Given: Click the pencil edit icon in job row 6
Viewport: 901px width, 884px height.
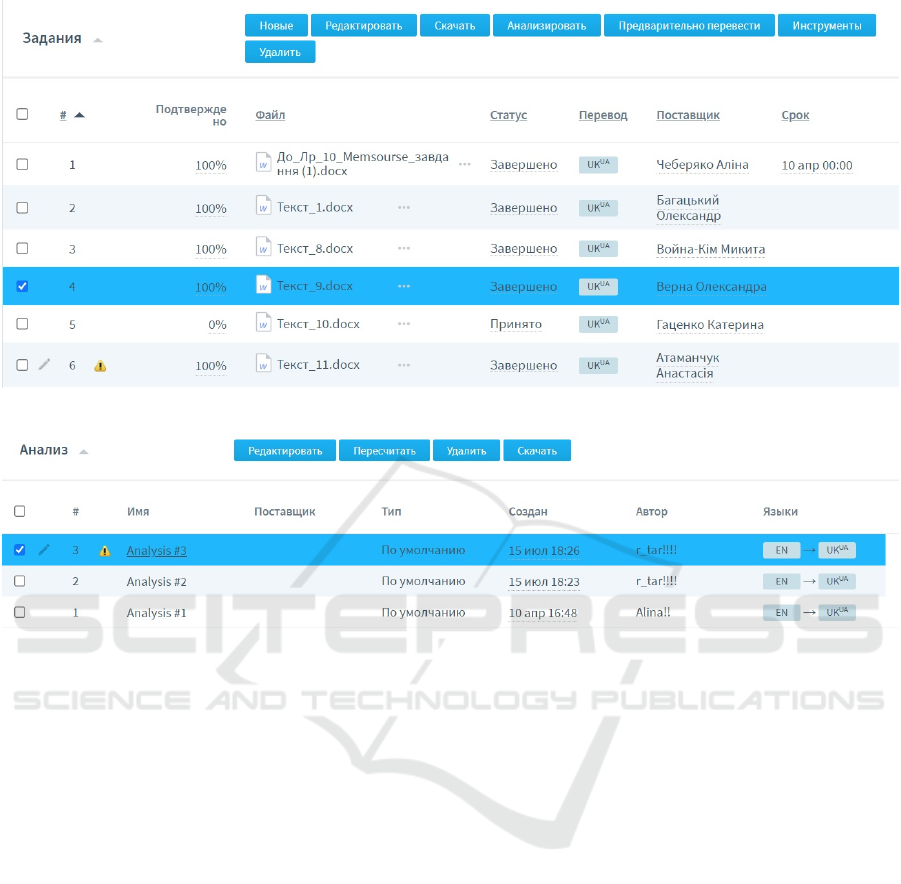Looking at the screenshot, I should (x=44, y=365).
